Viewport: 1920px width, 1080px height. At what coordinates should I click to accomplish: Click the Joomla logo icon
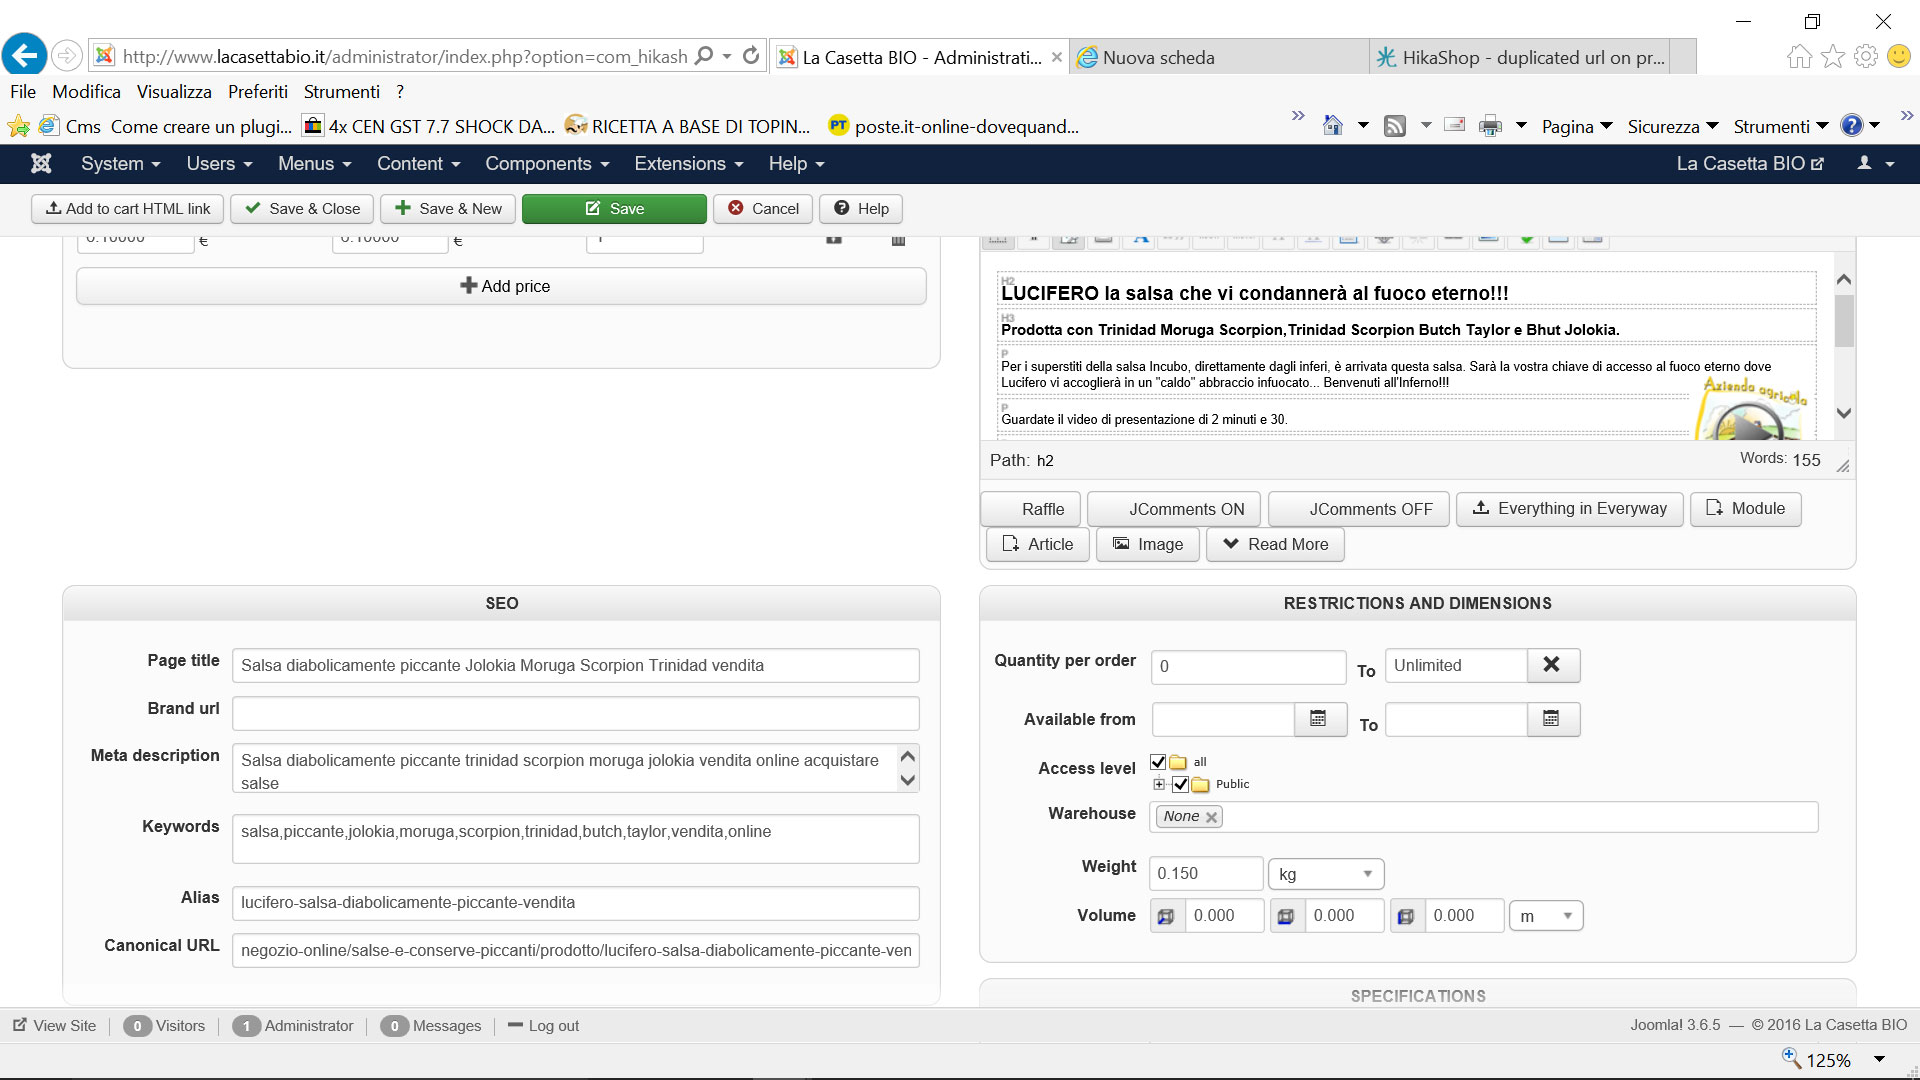pos(41,163)
